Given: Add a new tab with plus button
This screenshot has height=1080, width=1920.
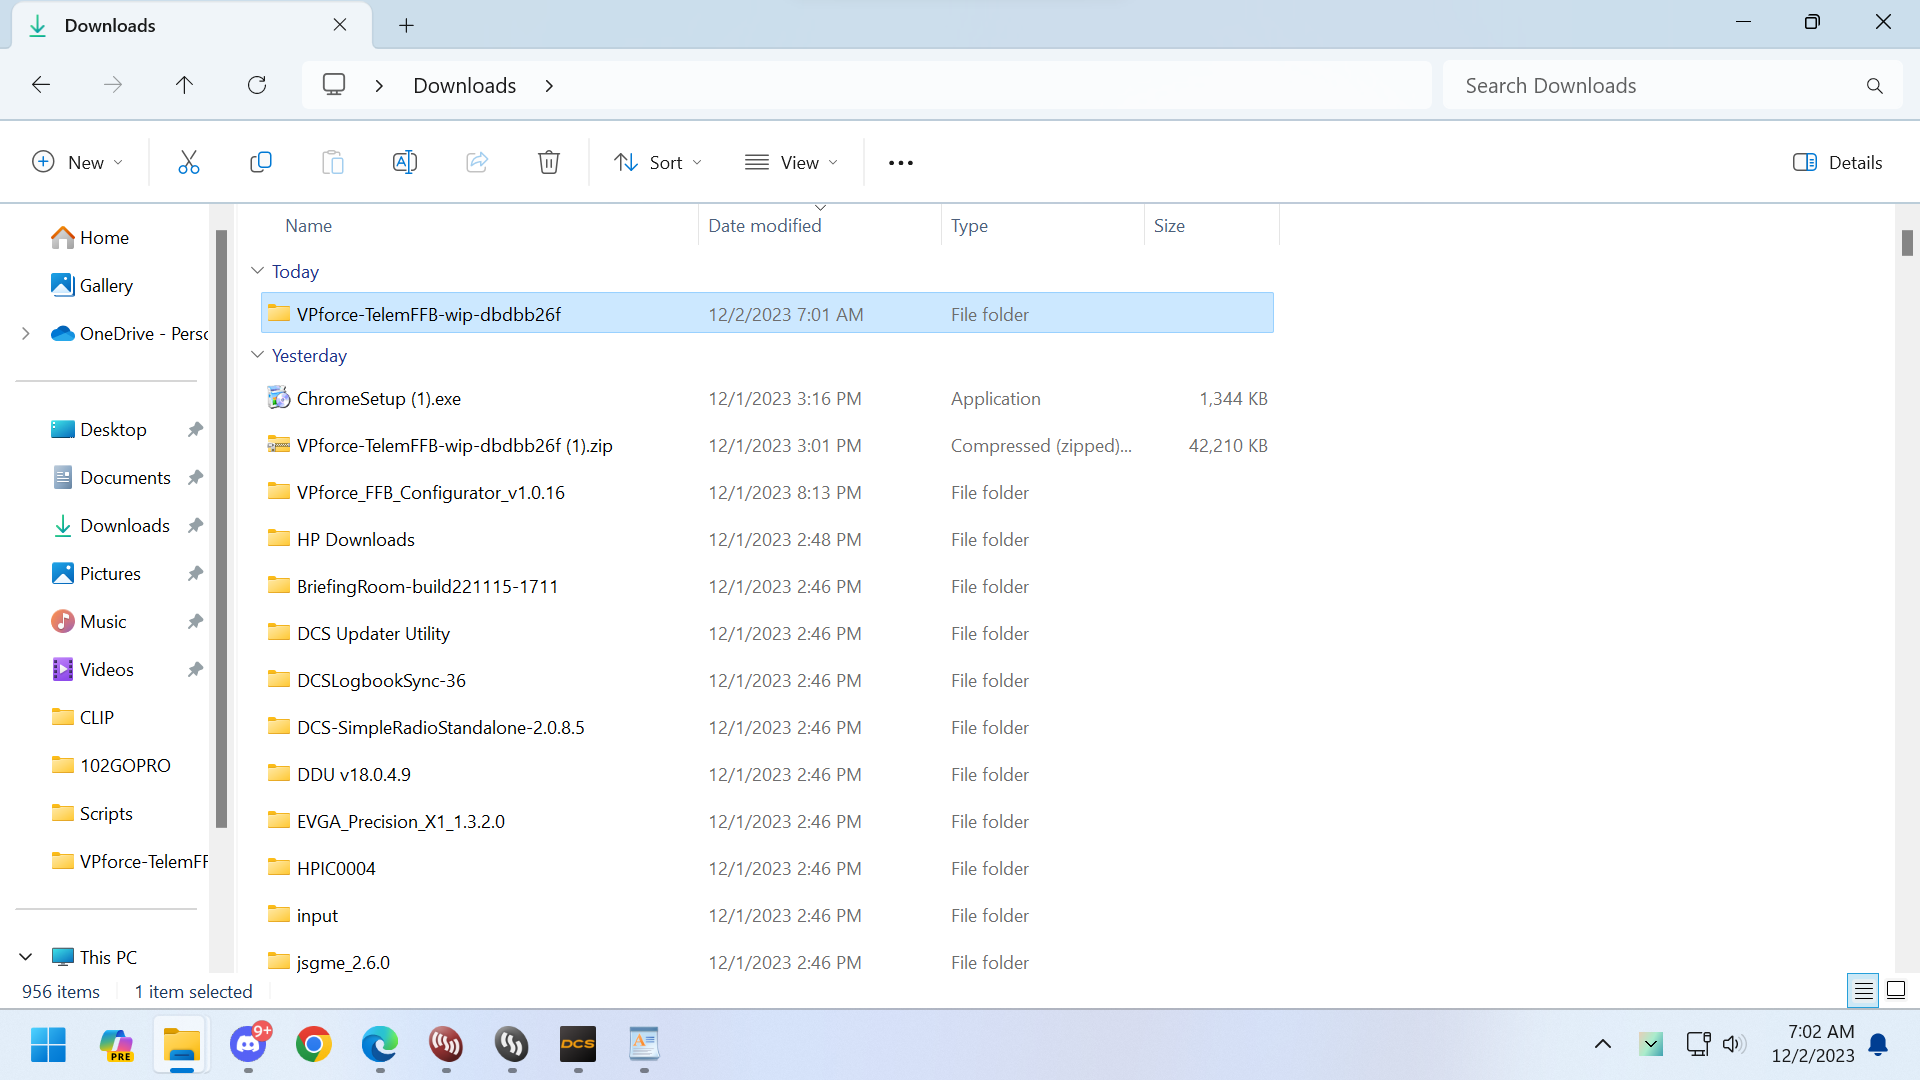Looking at the screenshot, I should [x=406, y=25].
